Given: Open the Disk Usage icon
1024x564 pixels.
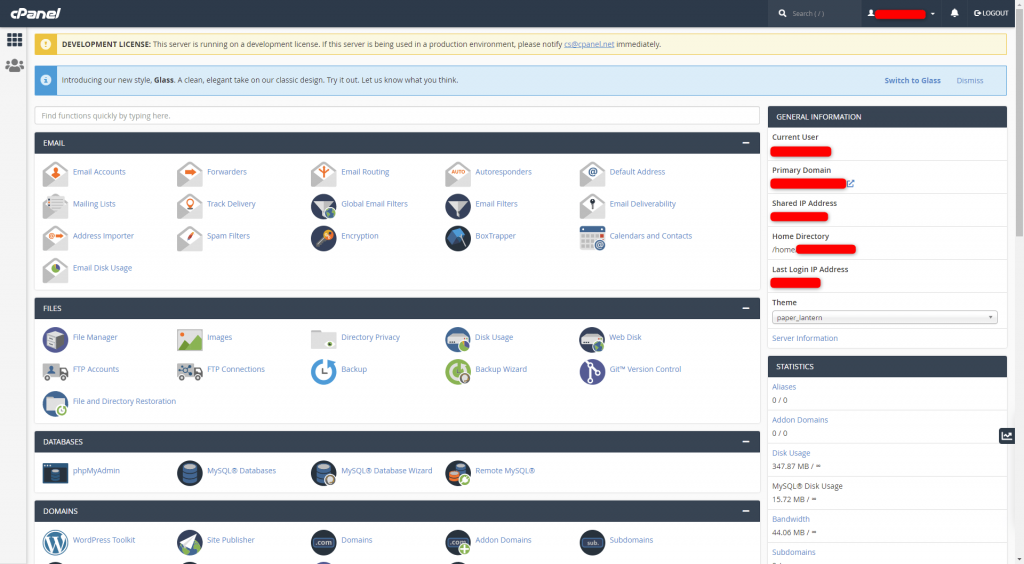Looking at the screenshot, I should [458, 339].
